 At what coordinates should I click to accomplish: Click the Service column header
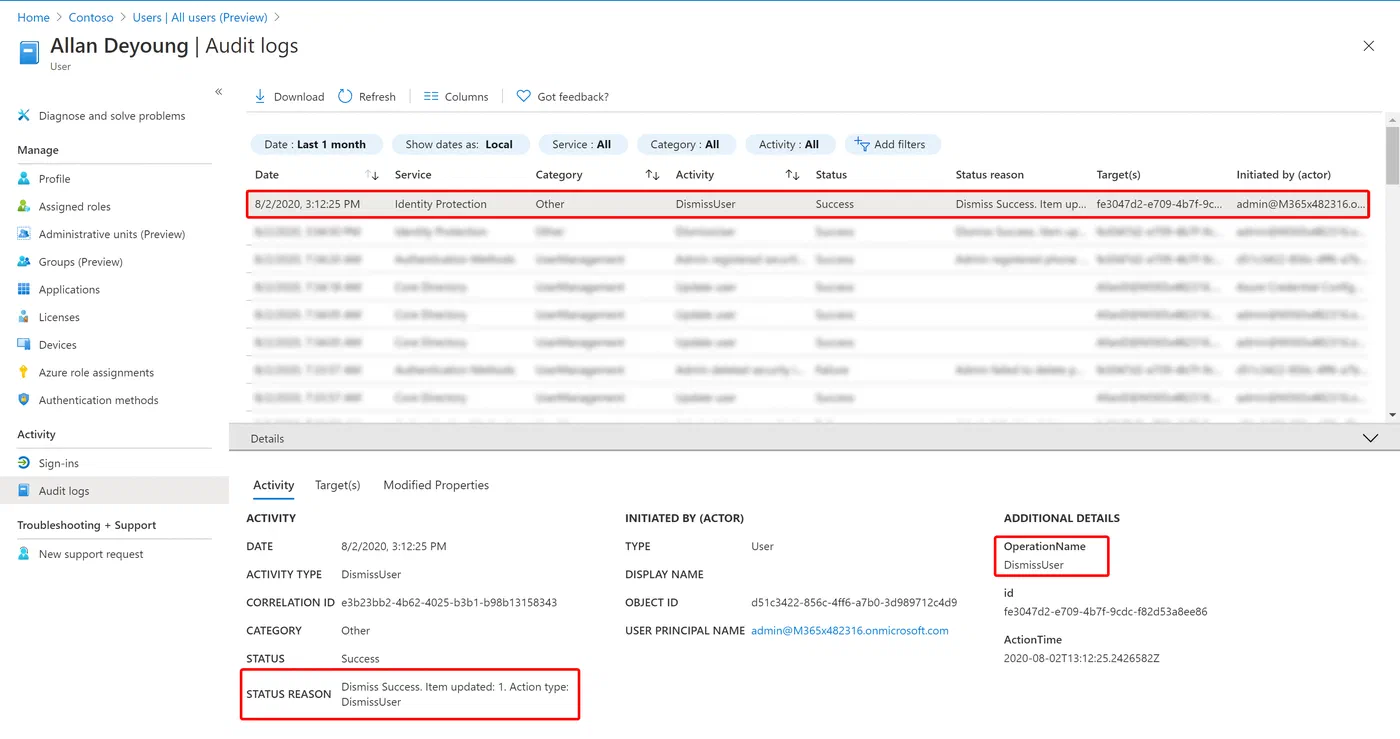coord(413,175)
